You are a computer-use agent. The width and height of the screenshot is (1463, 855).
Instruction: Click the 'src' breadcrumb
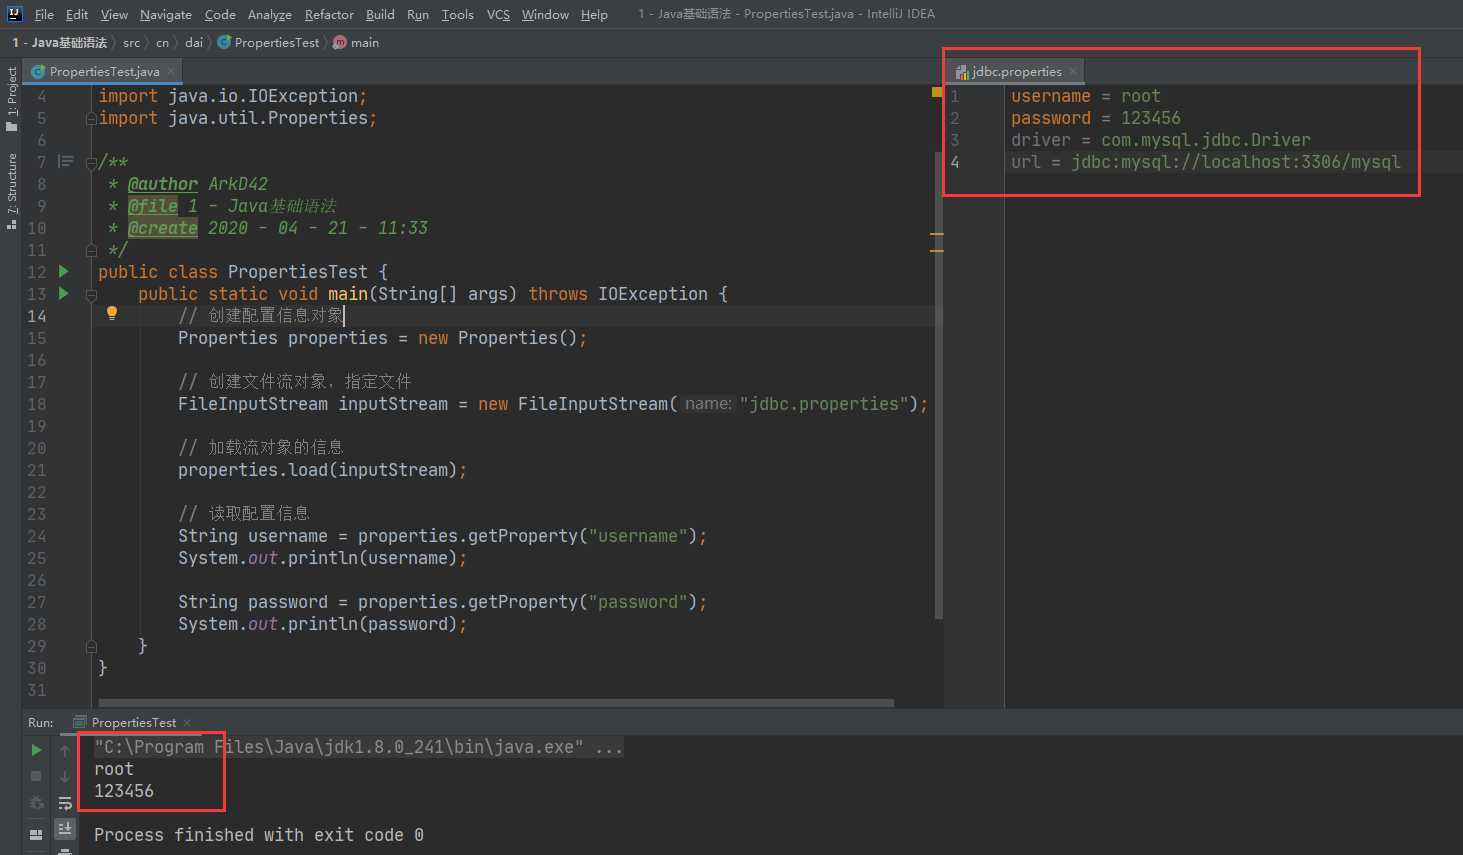pos(131,42)
